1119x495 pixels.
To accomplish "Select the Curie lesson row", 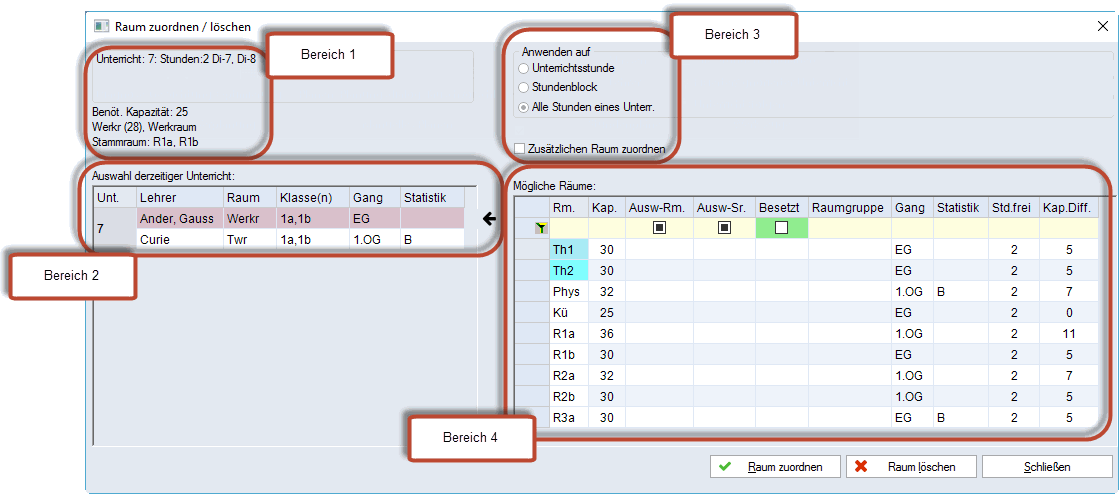I will pos(300,239).
